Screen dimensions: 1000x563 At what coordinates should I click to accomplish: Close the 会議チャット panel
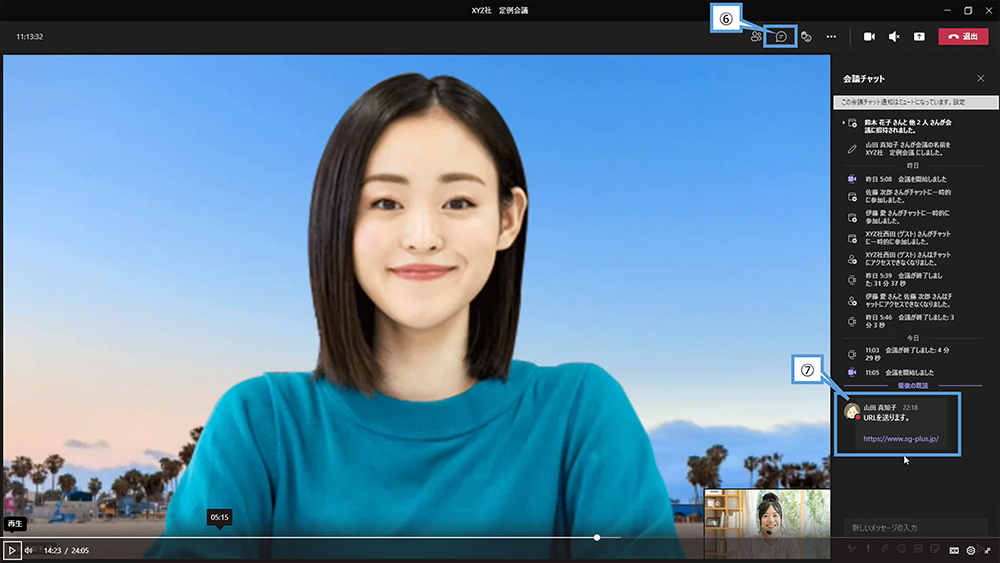point(980,78)
